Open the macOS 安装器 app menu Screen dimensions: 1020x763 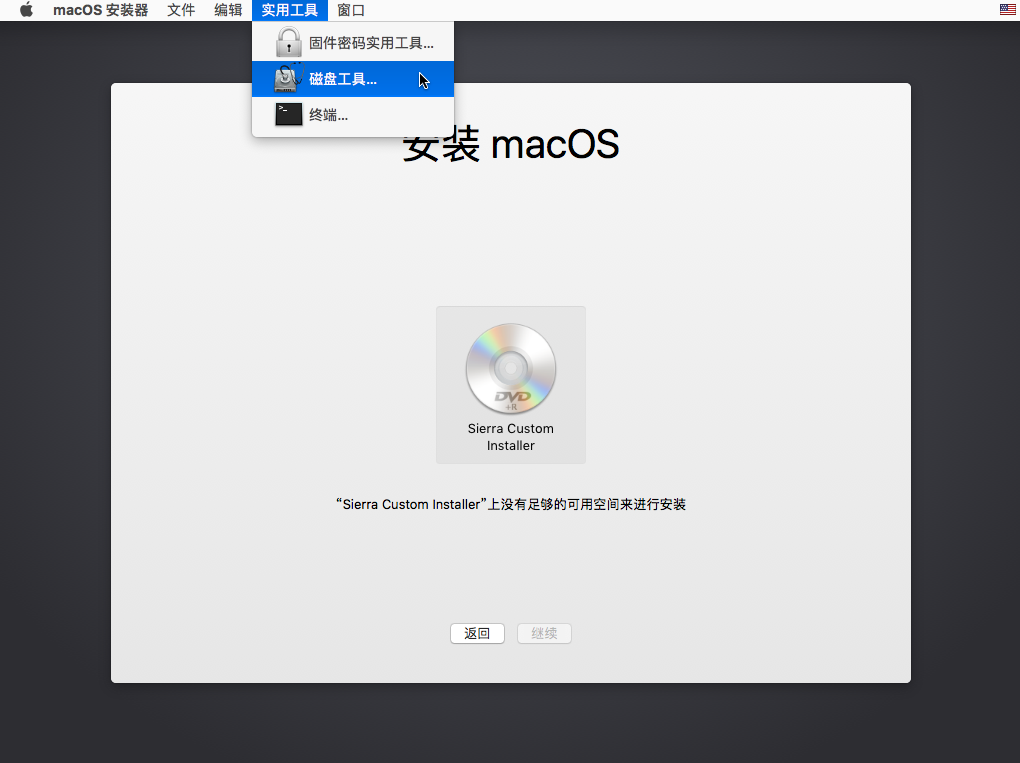[x=101, y=10]
